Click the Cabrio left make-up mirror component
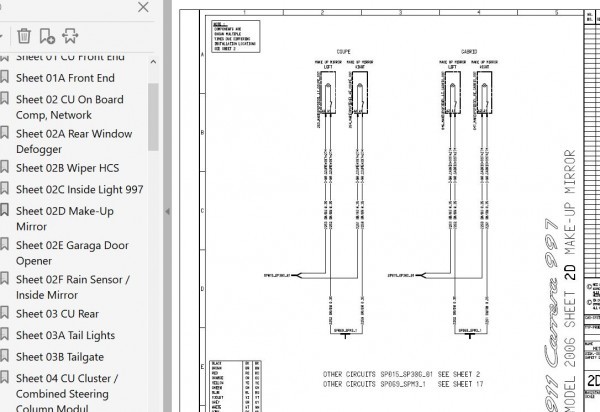This screenshot has width=600, height=412. click(453, 93)
